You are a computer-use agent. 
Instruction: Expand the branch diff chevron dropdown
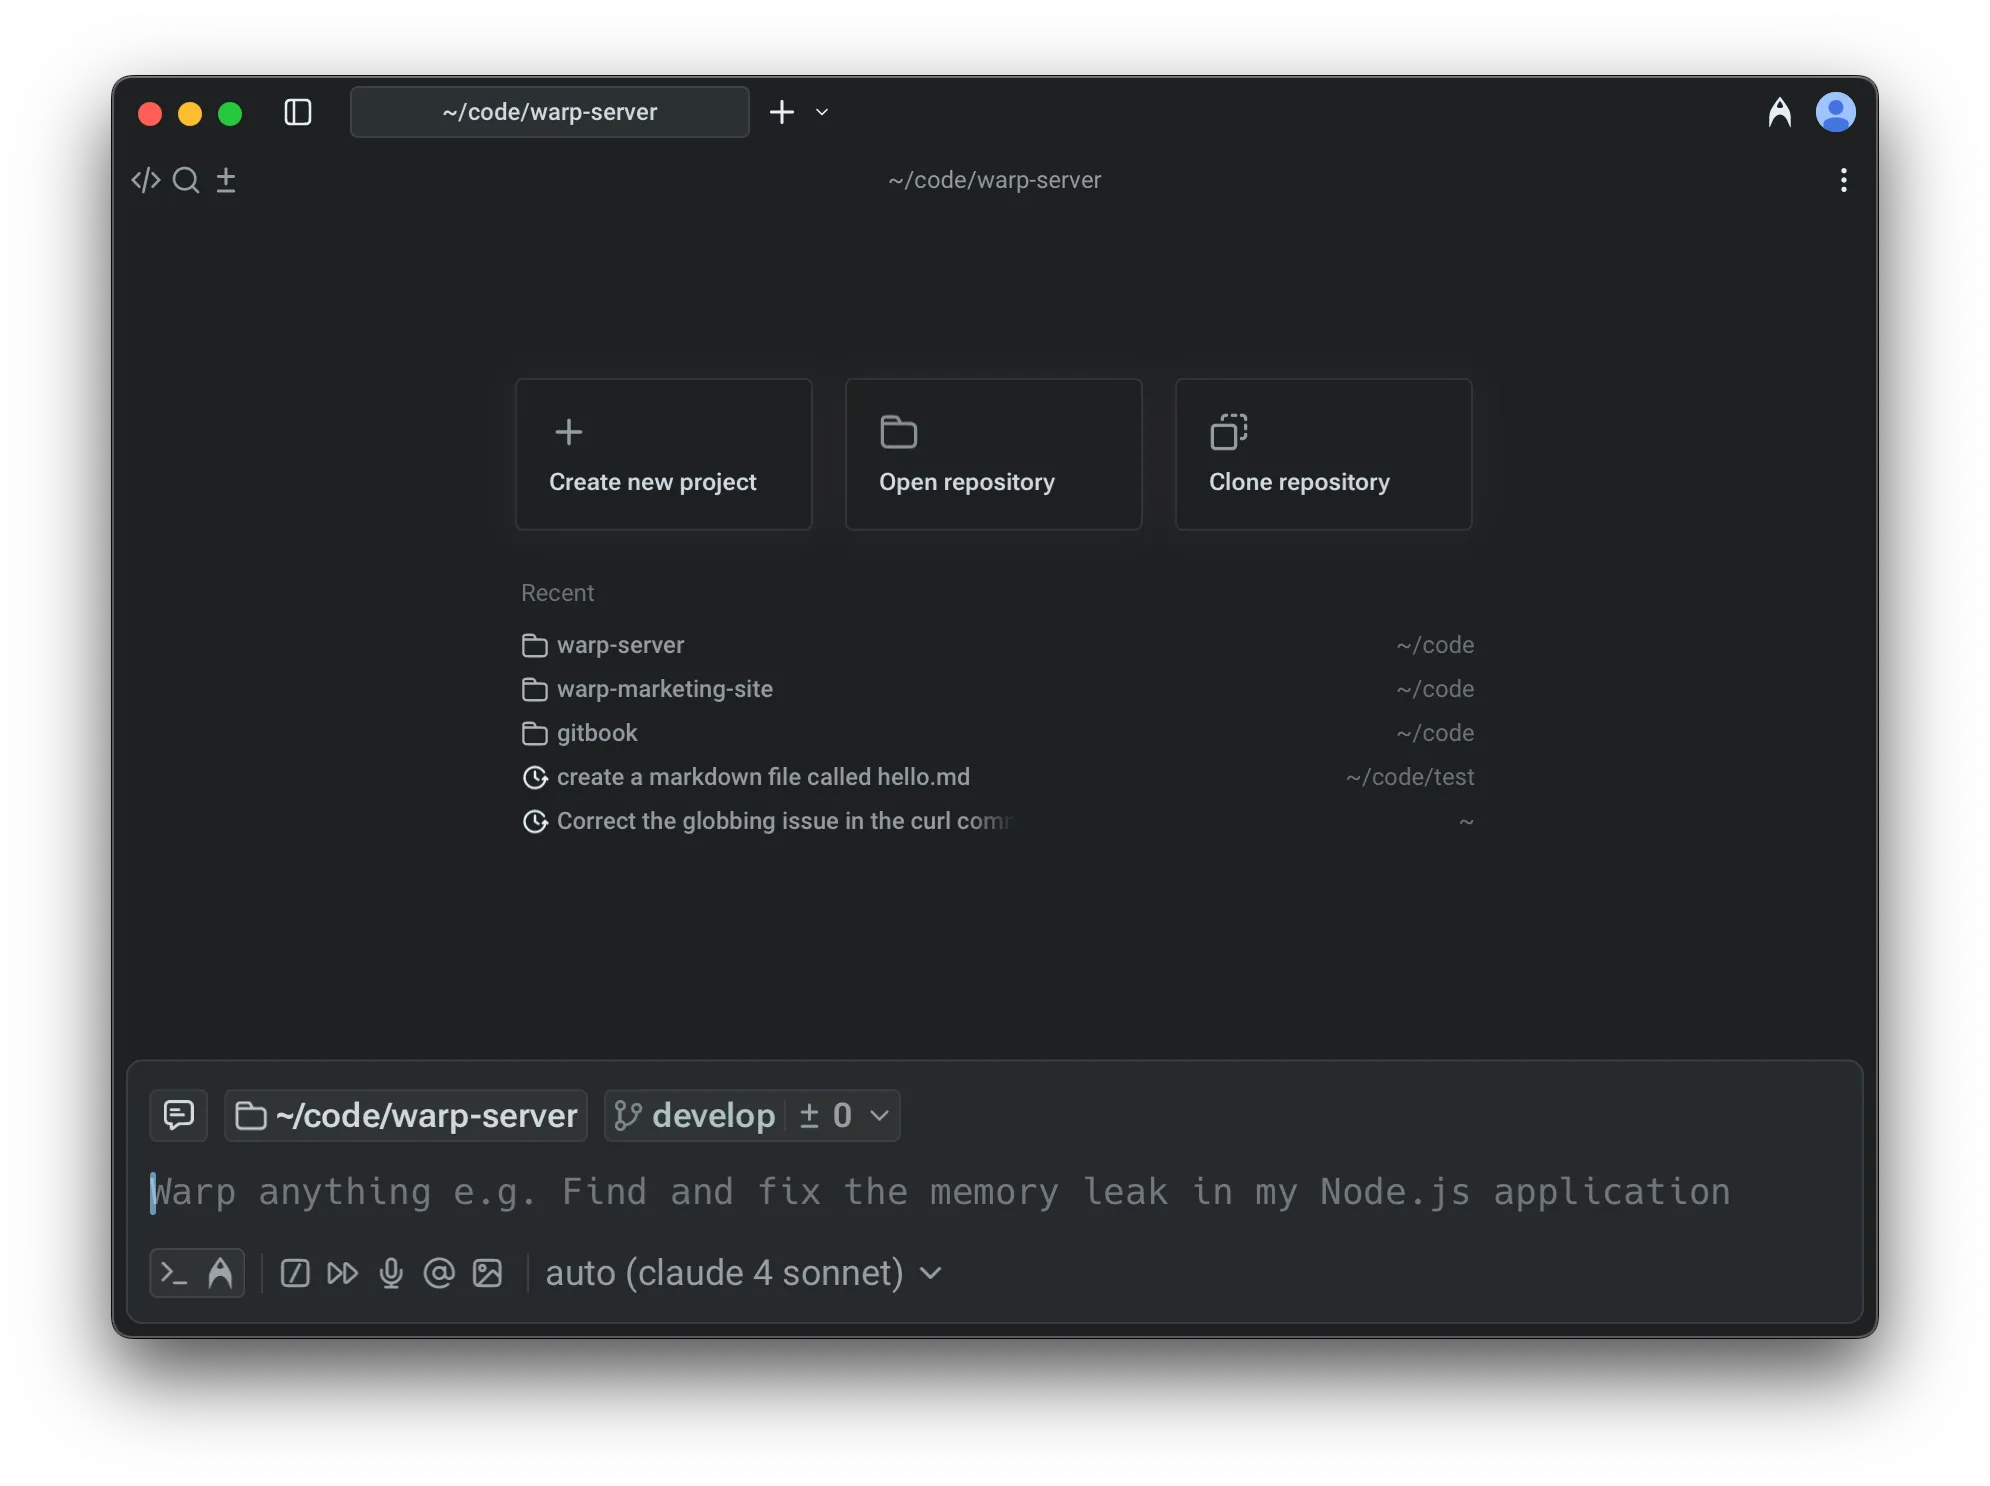click(x=879, y=1115)
